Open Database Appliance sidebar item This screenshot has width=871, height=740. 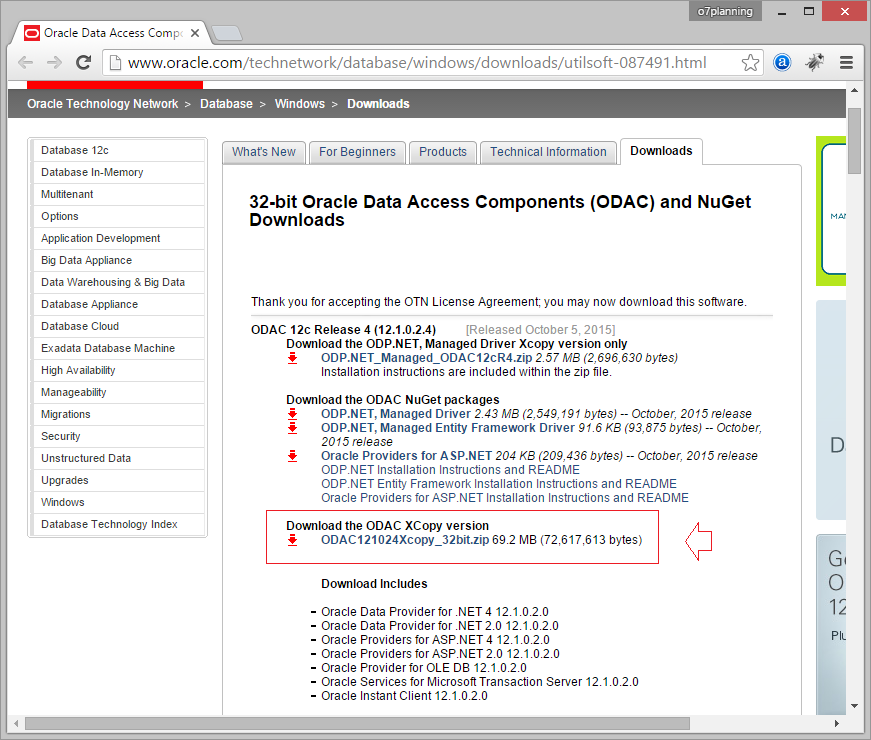118,304
